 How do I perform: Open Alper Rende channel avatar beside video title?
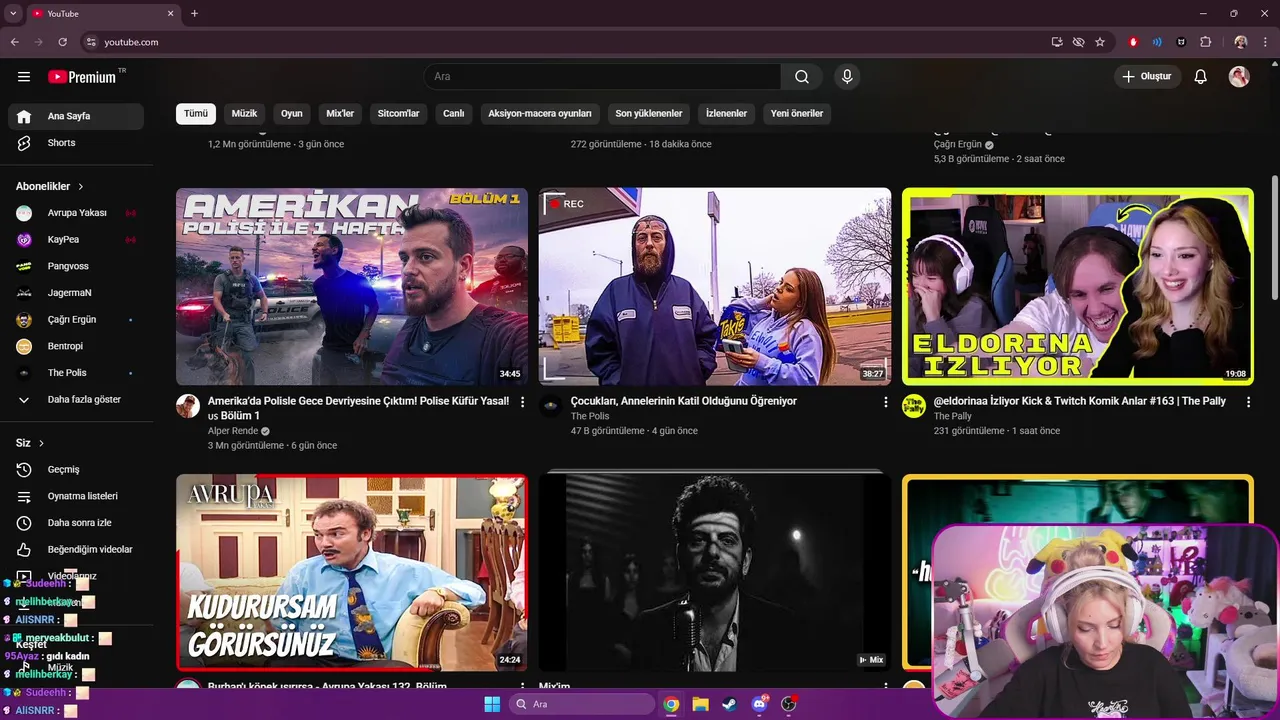(188, 406)
